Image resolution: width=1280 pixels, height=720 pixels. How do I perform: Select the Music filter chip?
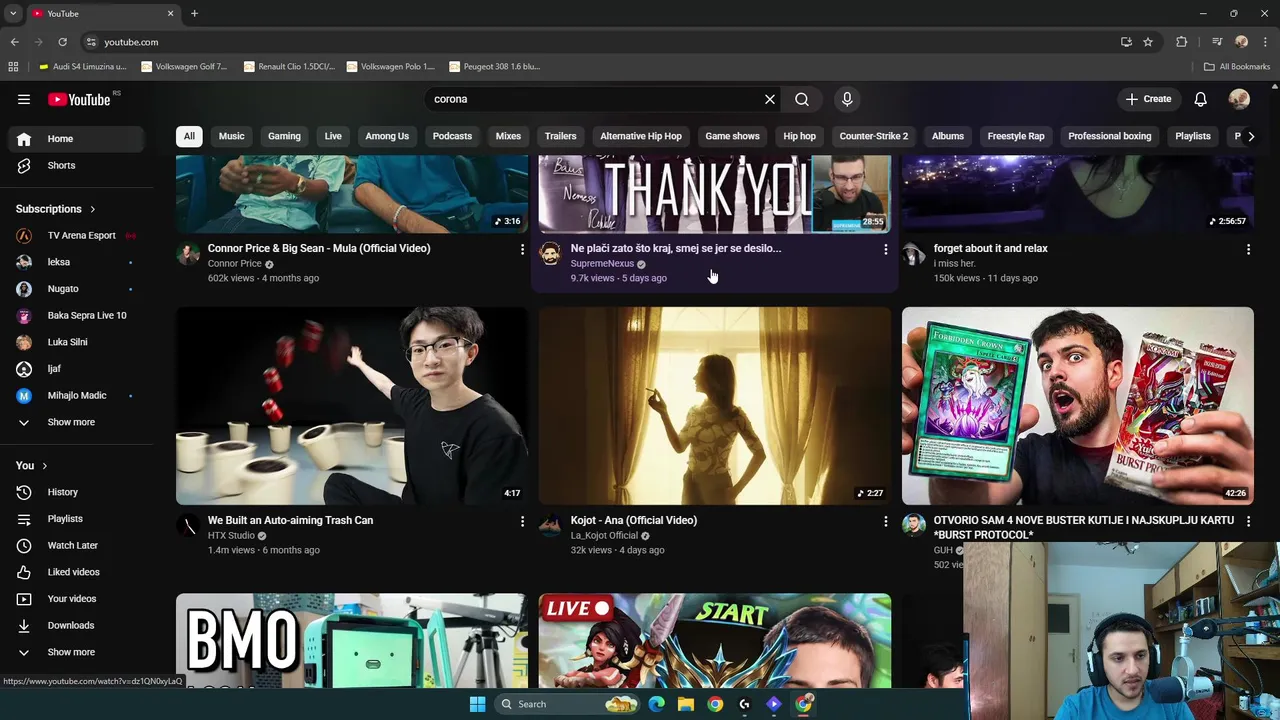coord(231,136)
